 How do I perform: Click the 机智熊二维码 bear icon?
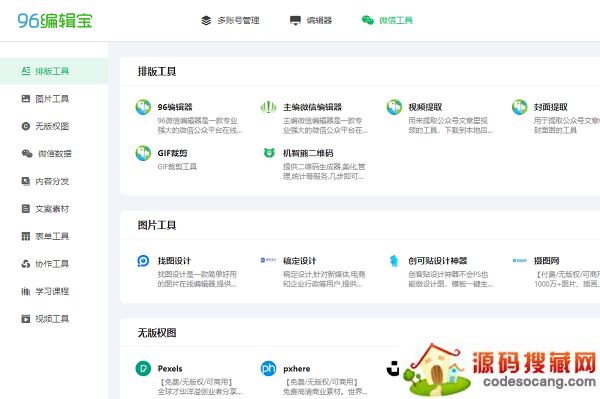click(269, 153)
